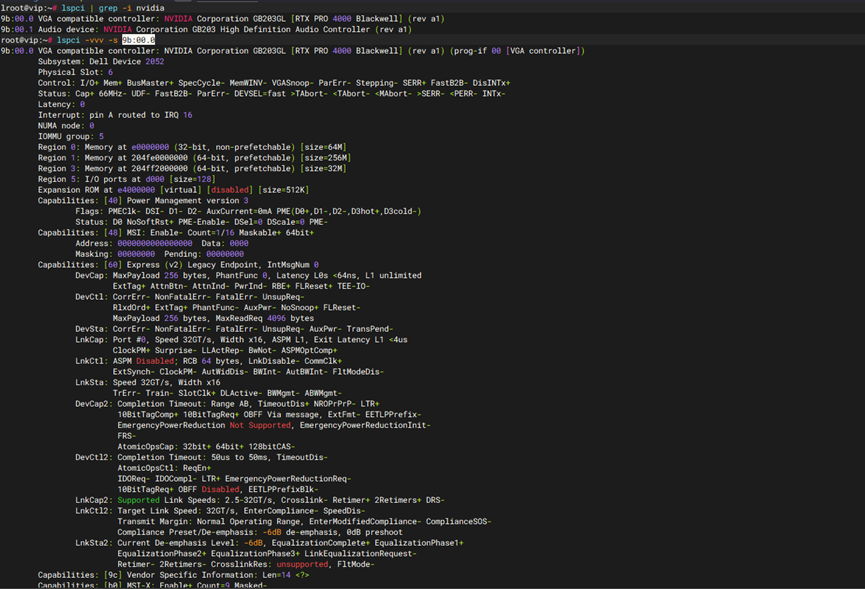865x589 pixels.
Task: Click 'Control: I/O+ Mem+ BusMaster+' line
Action: coord(274,83)
